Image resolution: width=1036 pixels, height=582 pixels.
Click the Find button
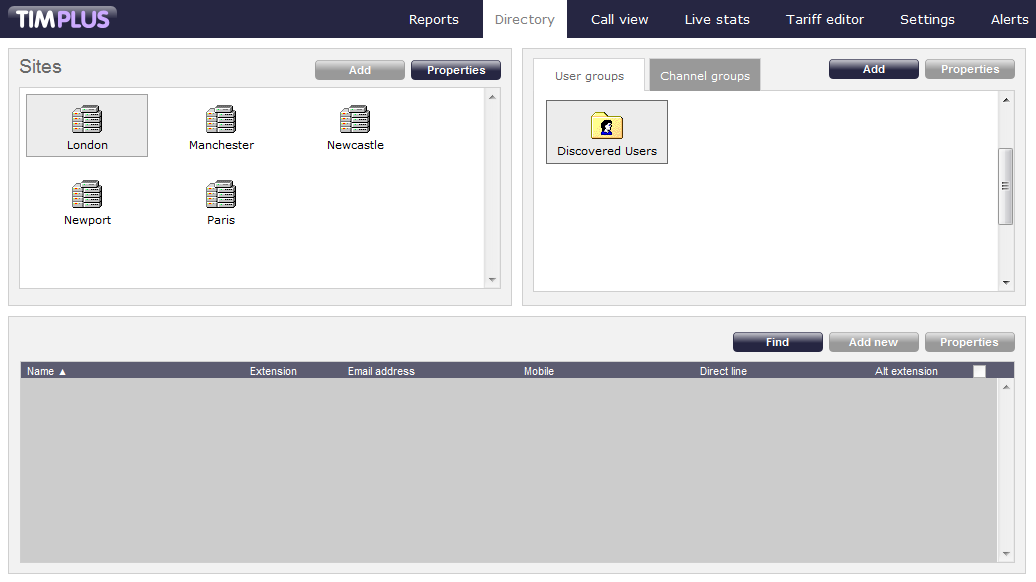click(x=777, y=342)
